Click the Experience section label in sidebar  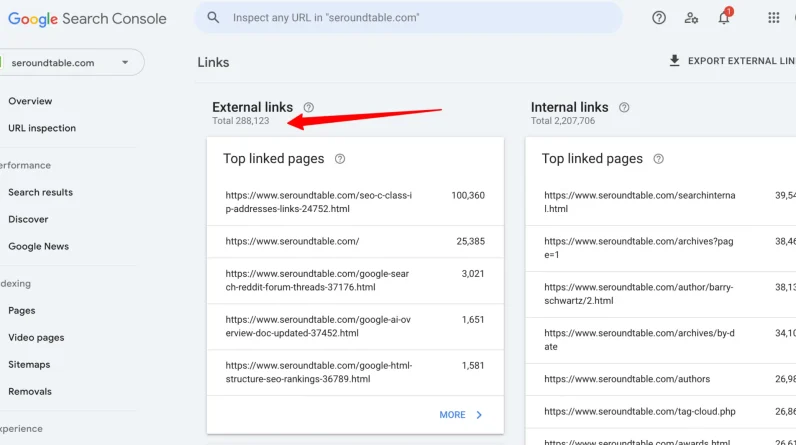(x=21, y=429)
